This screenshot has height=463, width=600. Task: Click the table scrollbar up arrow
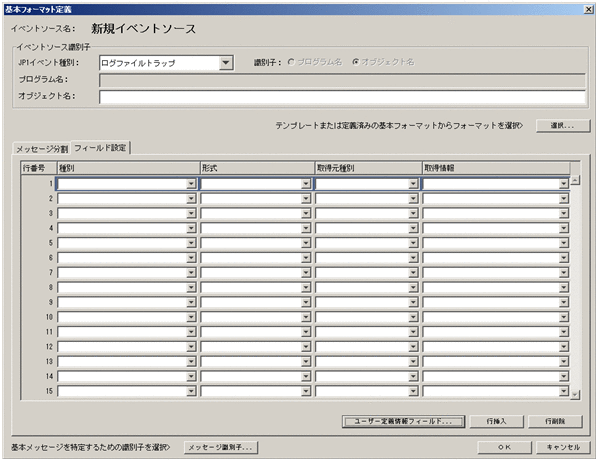tap(575, 181)
